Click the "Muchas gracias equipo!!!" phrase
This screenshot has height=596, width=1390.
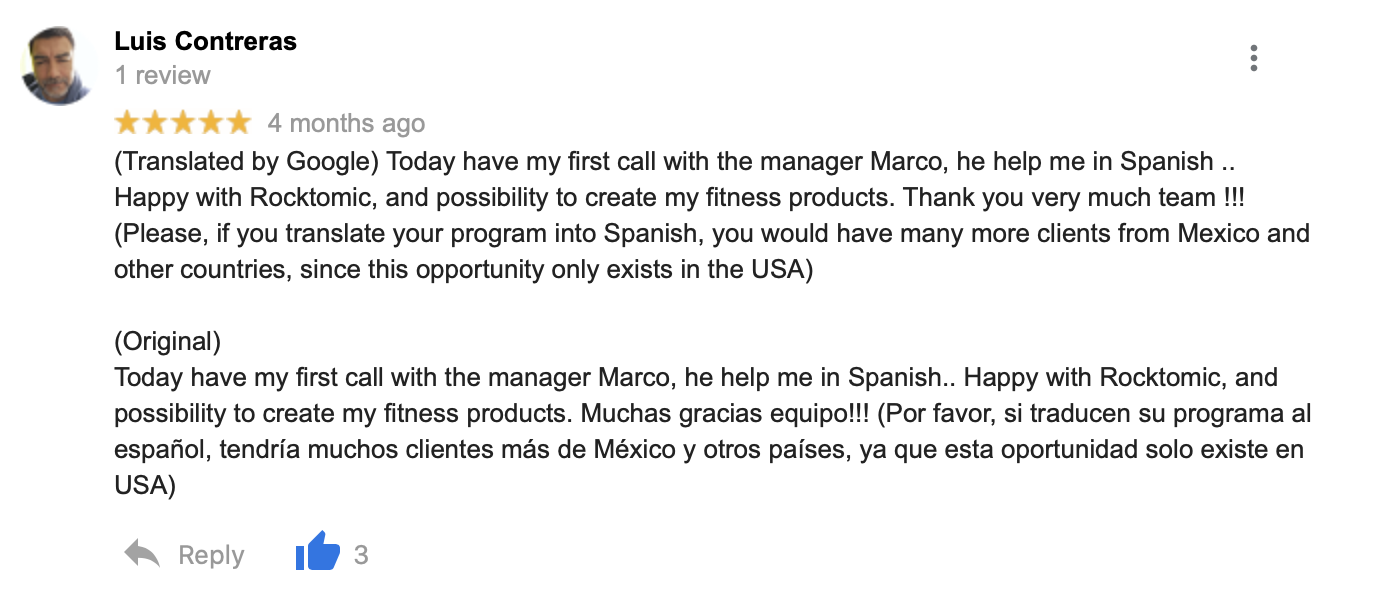(725, 414)
